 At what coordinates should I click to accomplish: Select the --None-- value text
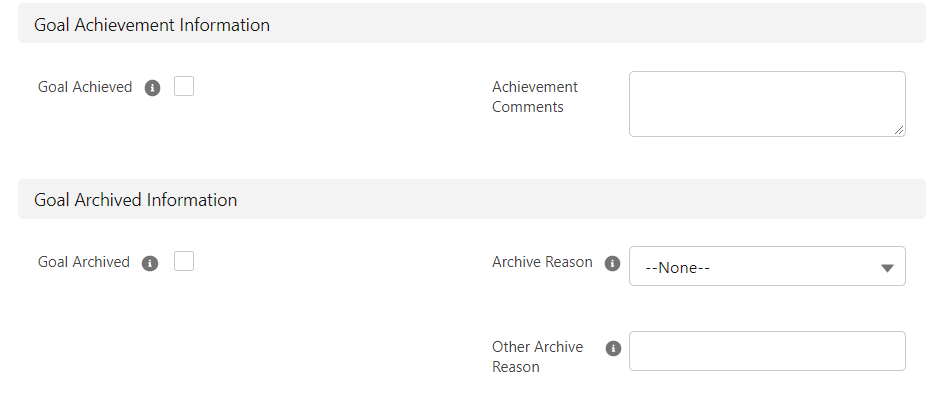click(x=677, y=268)
